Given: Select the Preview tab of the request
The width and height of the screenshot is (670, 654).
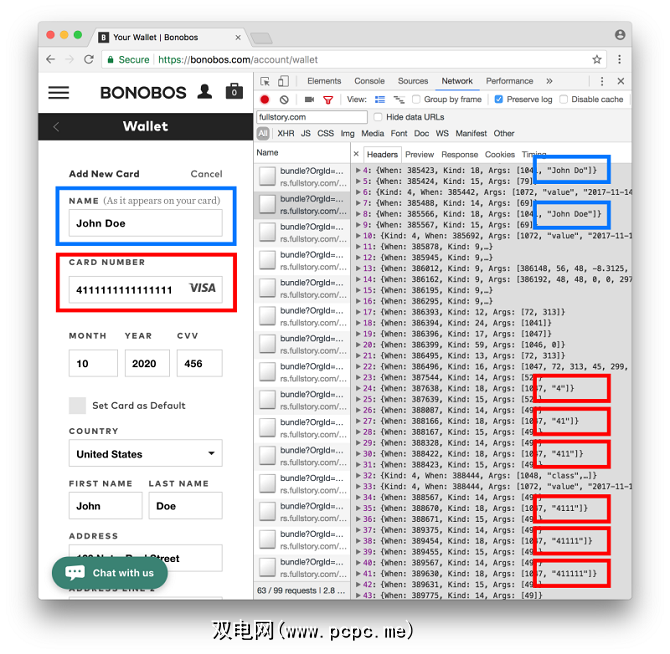Looking at the screenshot, I should 419,154.
